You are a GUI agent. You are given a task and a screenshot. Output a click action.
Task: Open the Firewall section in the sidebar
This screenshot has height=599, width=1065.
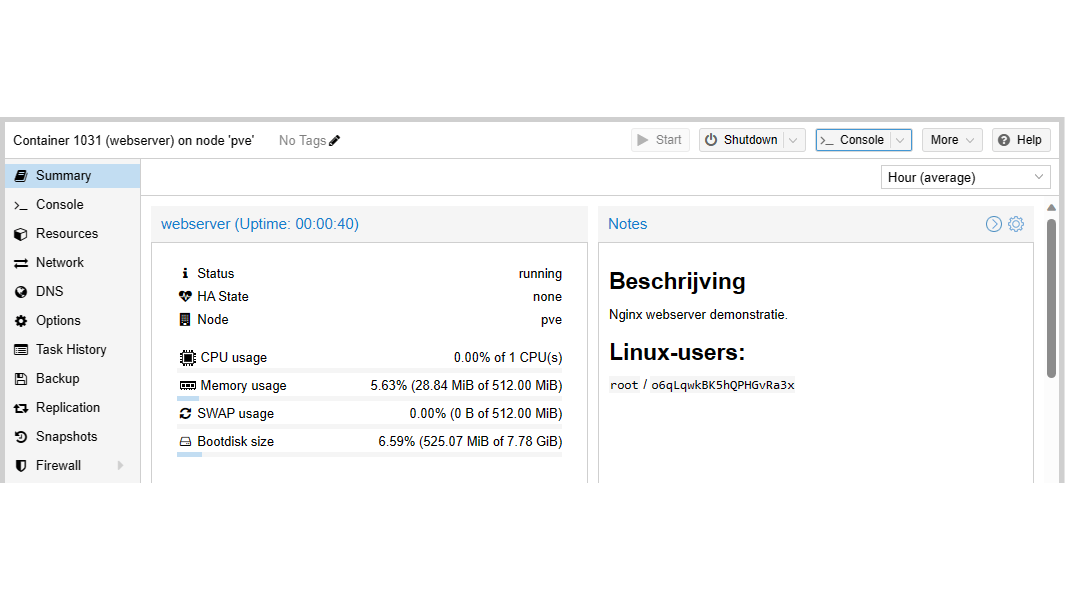(x=59, y=465)
